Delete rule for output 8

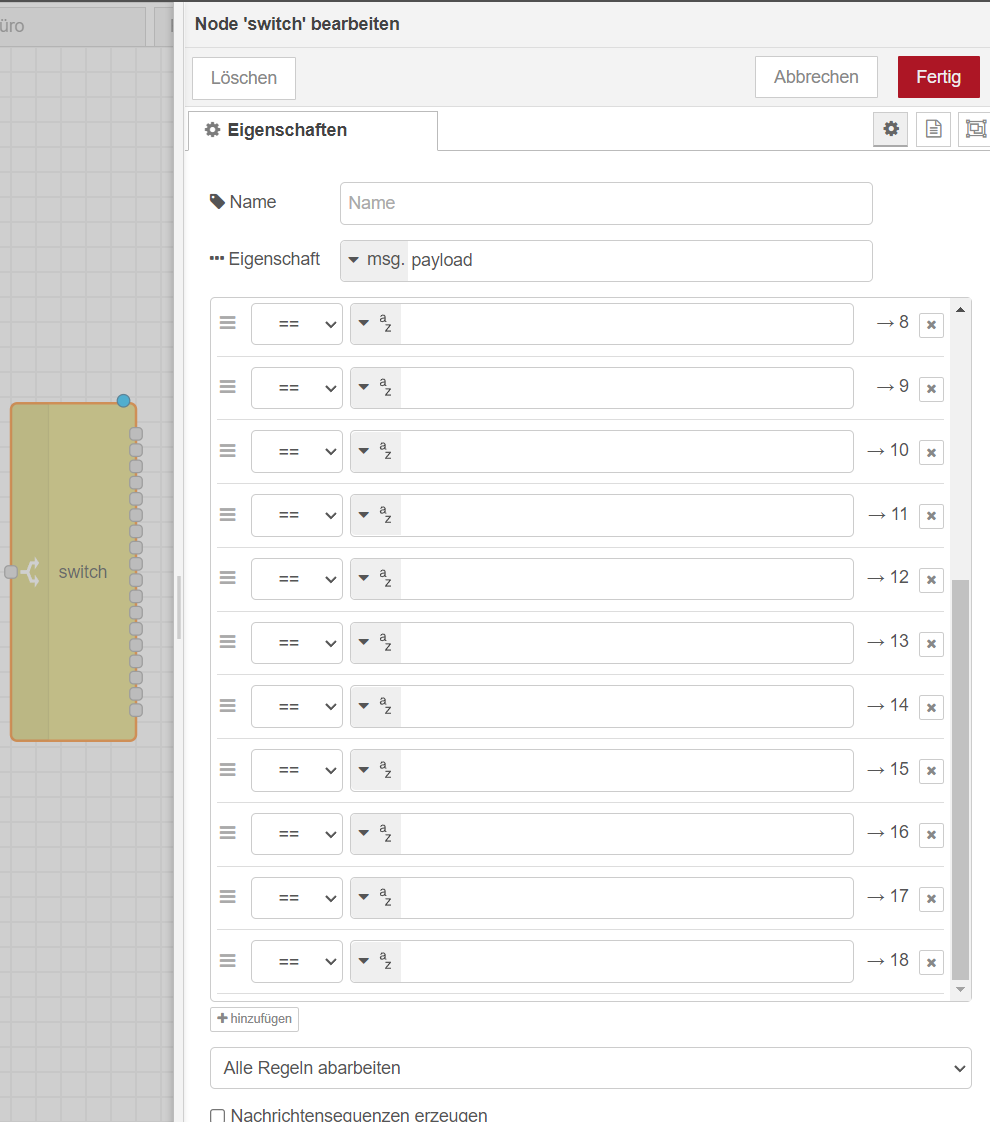(931, 325)
